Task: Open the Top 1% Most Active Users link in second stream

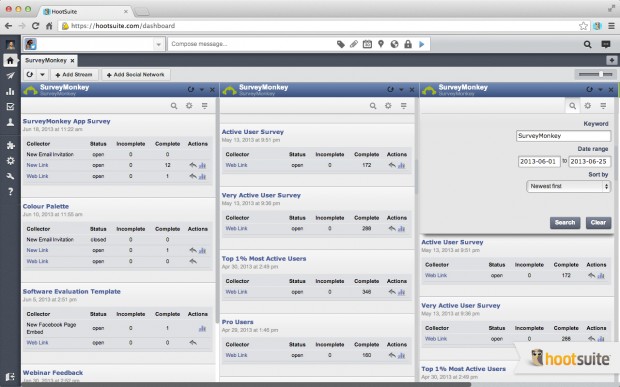Action: pyautogui.click(x=264, y=259)
